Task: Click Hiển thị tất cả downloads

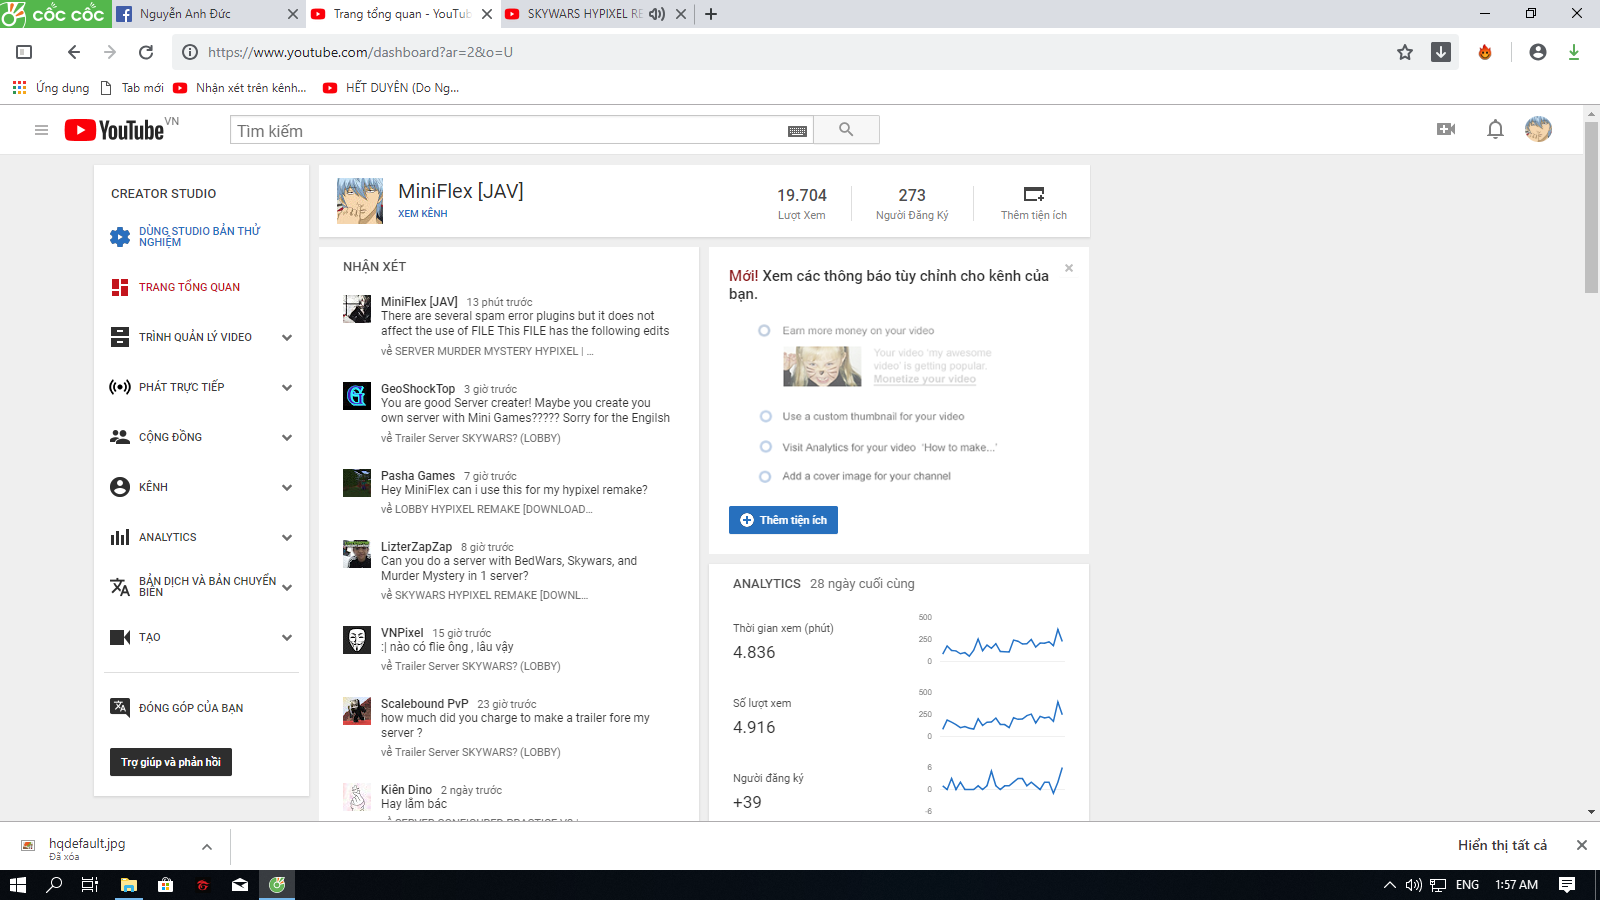Action: (1502, 845)
